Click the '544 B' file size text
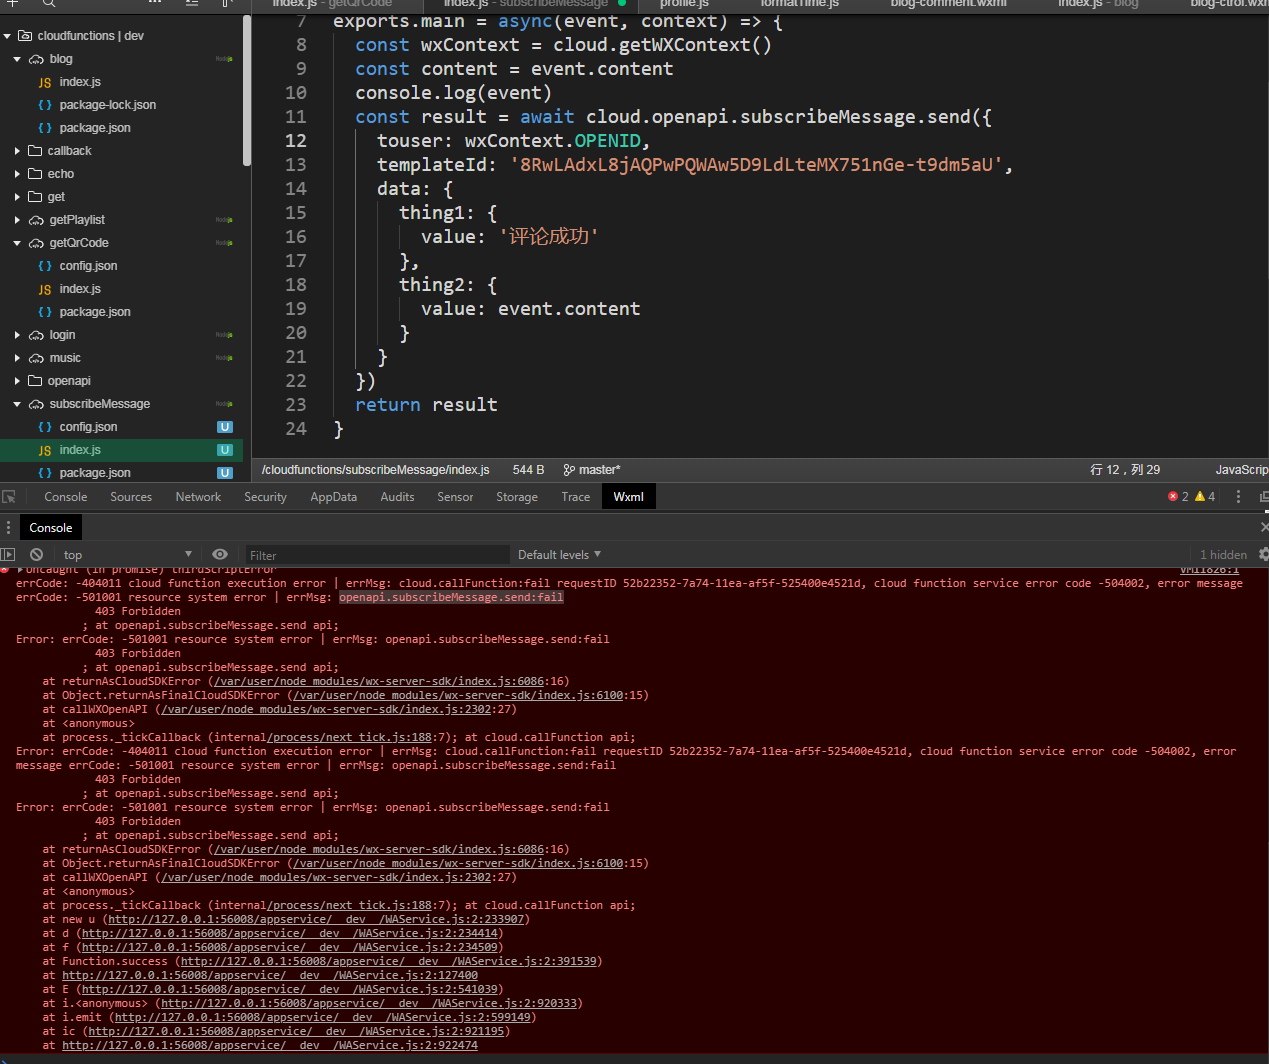This screenshot has height=1064, width=1269. pyautogui.click(x=528, y=469)
